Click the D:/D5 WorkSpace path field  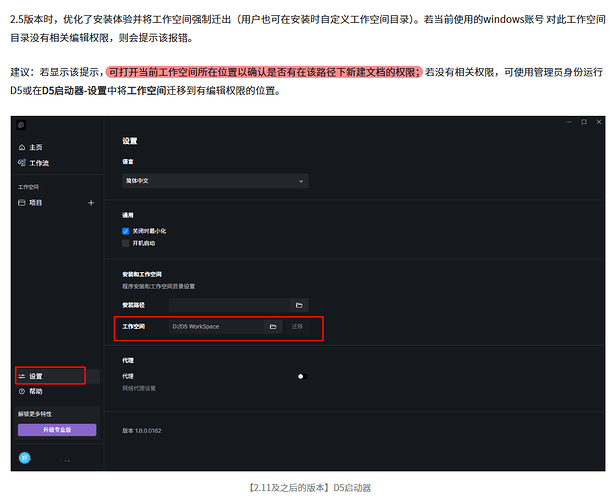[215, 326]
